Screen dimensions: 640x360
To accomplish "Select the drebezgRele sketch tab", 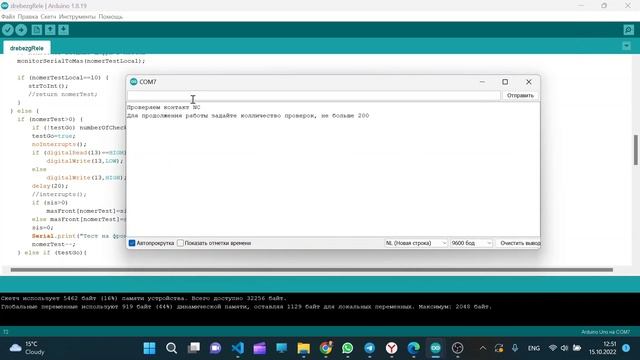I will click(x=27, y=48).
